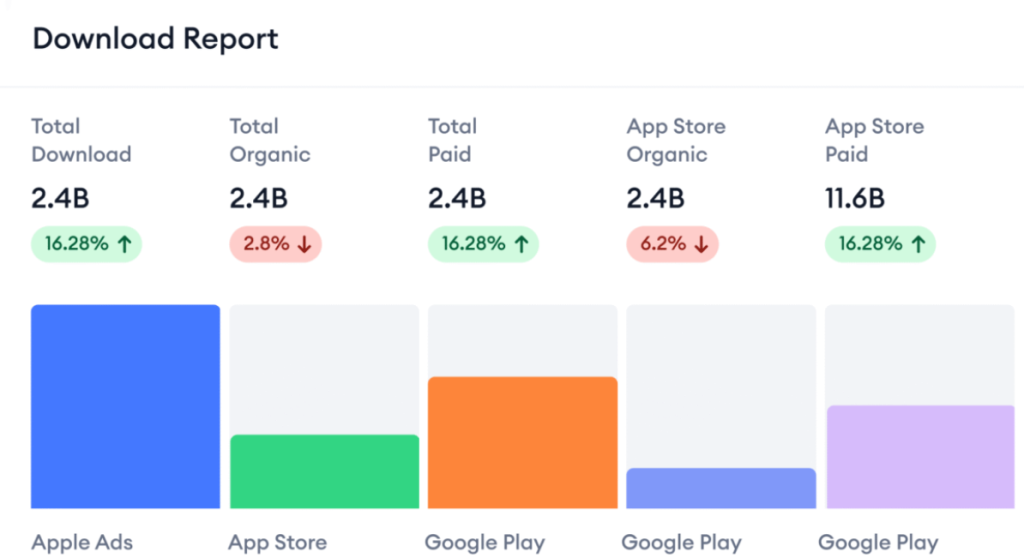The width and height of the screenshot is (1024, 558).
Task: Click the red 2.8% decrease badge
Action: (x=276, y=245)
